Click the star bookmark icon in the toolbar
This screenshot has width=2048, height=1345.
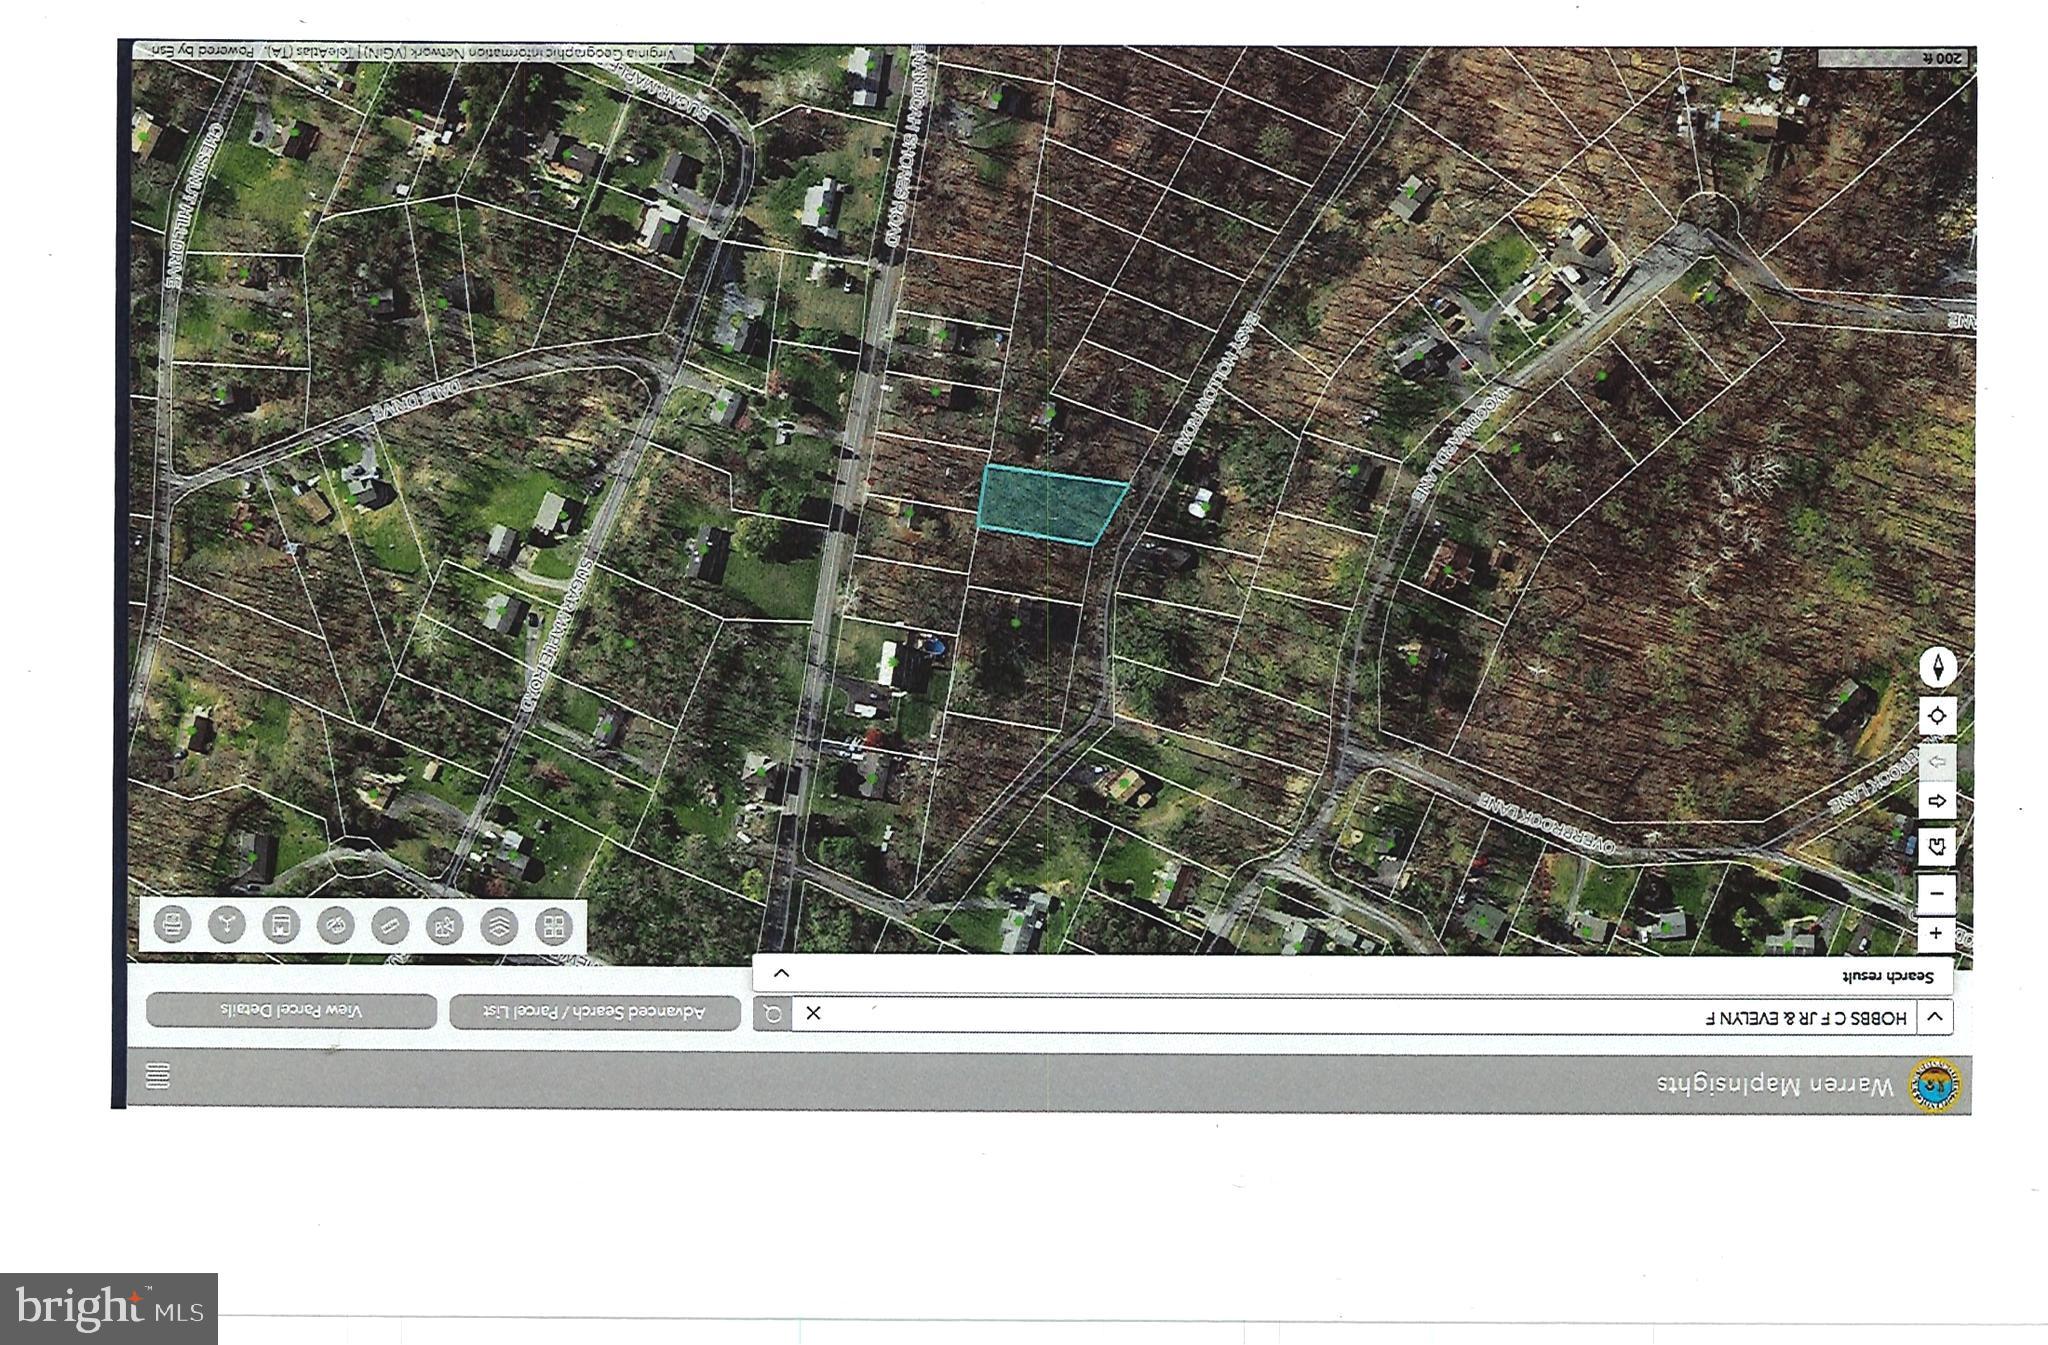[444, 926]
